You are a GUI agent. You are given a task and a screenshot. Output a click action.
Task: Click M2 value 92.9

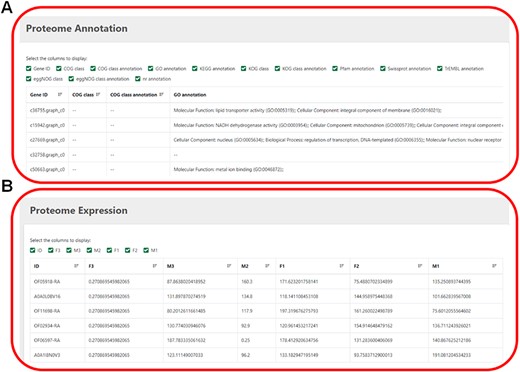pos(245,326)
